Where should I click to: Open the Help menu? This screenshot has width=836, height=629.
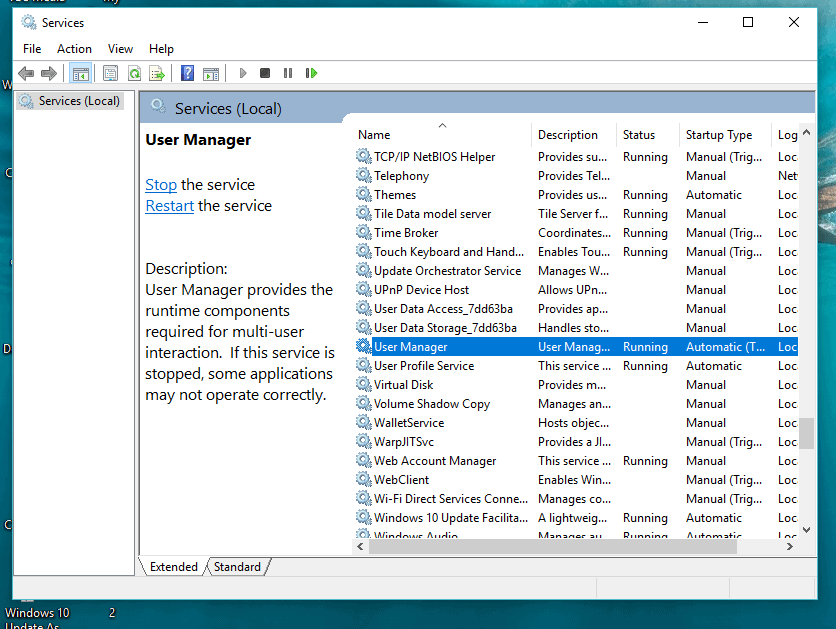pyautogui.click(x=161, y=49)
